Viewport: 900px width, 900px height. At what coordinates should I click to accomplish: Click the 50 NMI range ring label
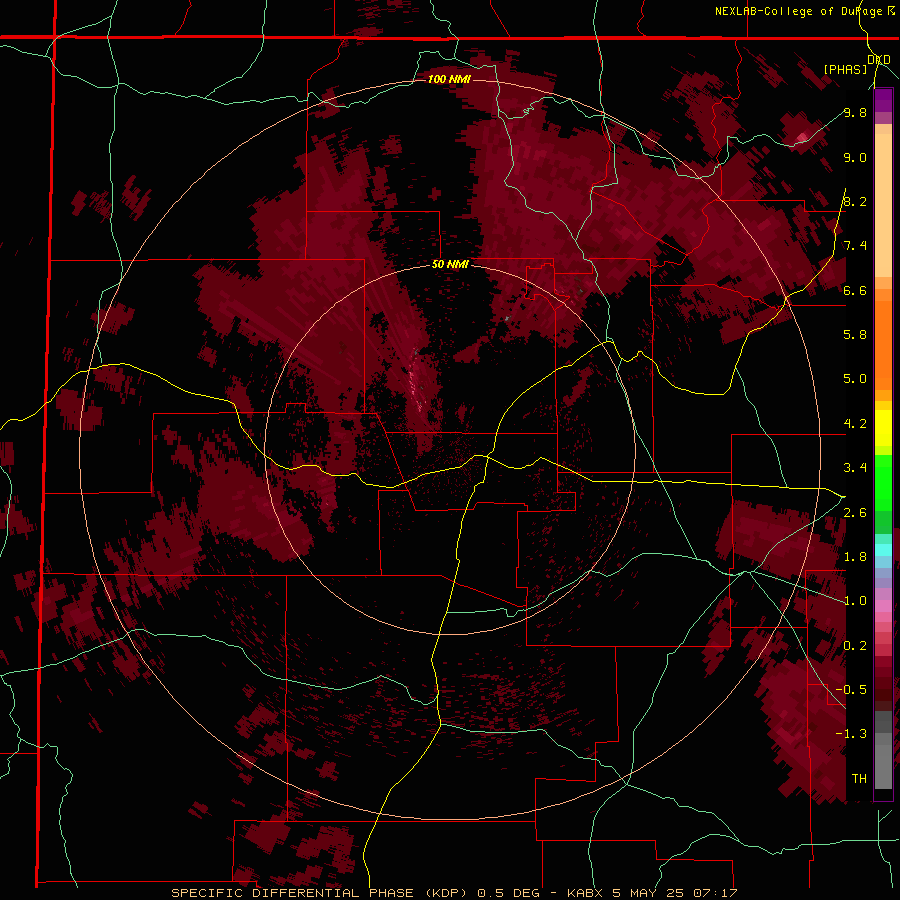click(x=450, y=264)
